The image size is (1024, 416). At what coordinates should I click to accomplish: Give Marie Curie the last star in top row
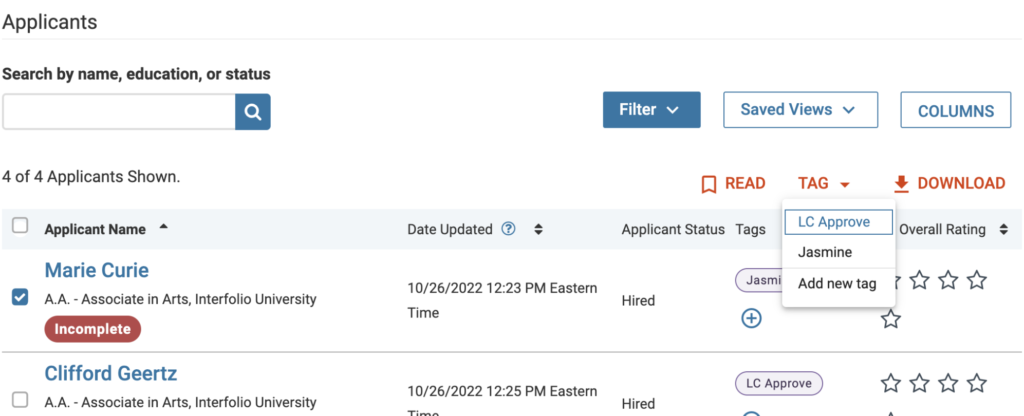click(x=977, y=280)
